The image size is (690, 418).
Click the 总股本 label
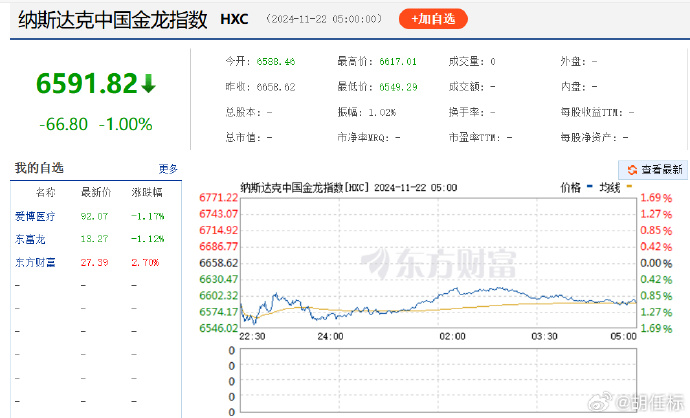(x=243, y=113)
